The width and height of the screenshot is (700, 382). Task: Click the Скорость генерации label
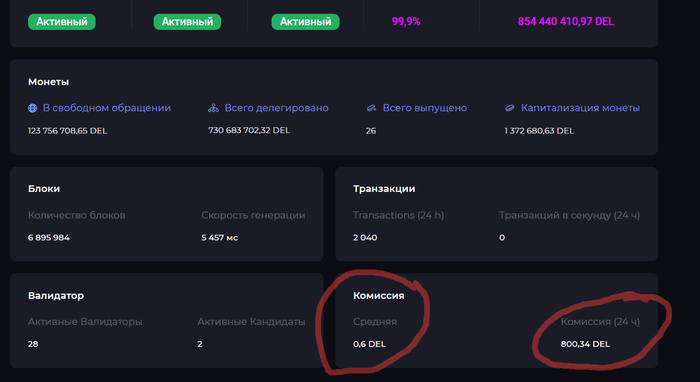[253, 215]
